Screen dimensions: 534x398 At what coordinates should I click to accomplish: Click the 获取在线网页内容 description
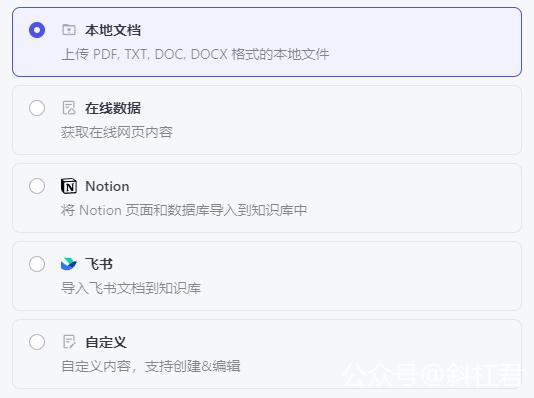tap(117, 132)
